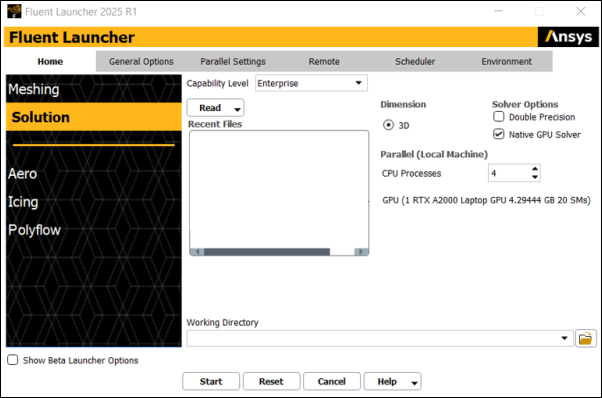
Task: Open the General Options tab
Action: [x=141, y=61]
